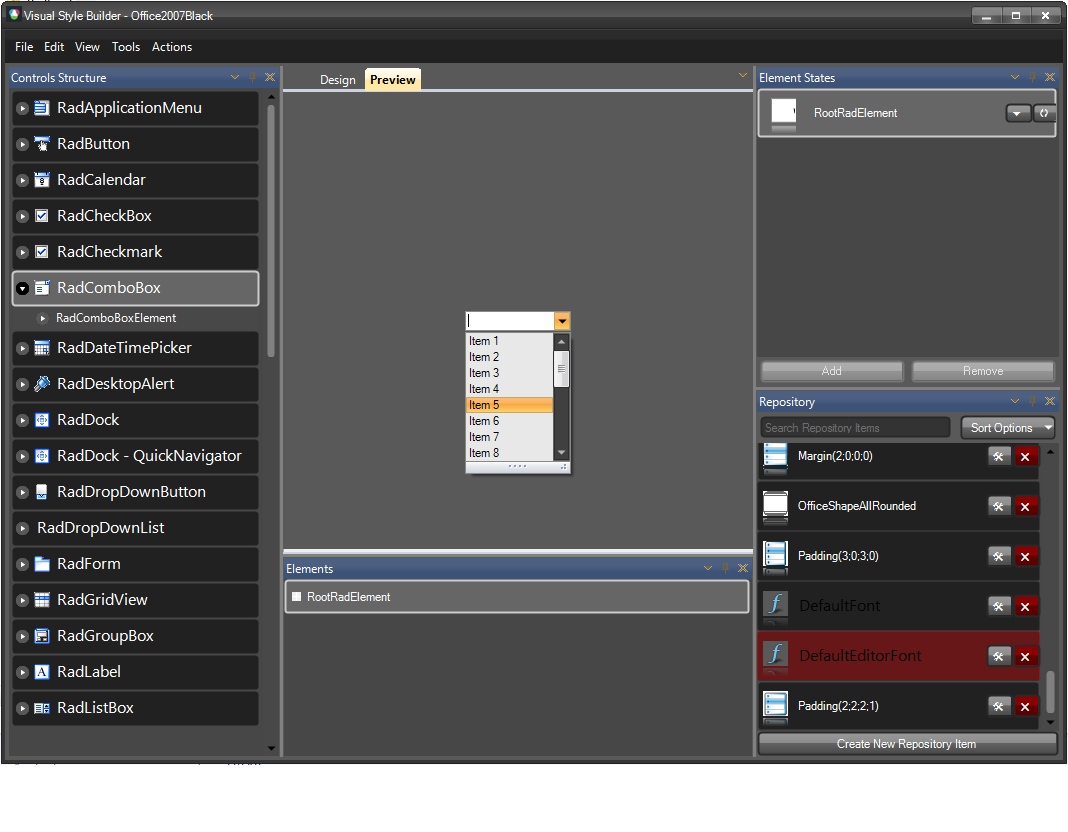Open the Tools menu
Screen dimensions: 1068x832
pos(126,47)
